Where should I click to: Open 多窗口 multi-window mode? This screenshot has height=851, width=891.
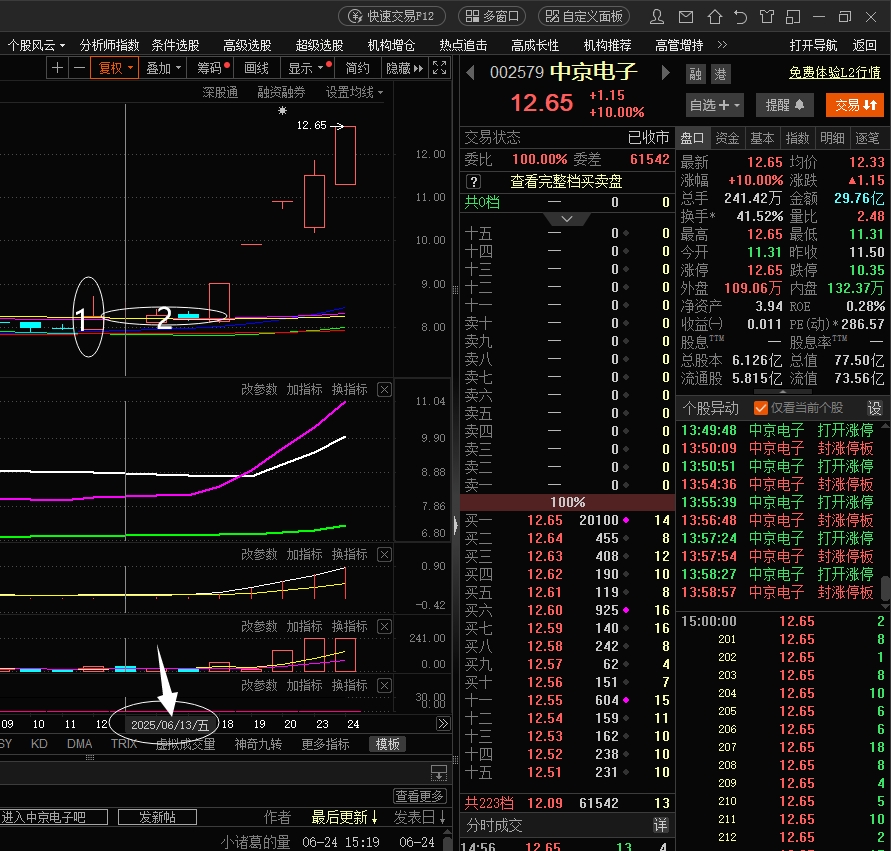pos(492,16)
